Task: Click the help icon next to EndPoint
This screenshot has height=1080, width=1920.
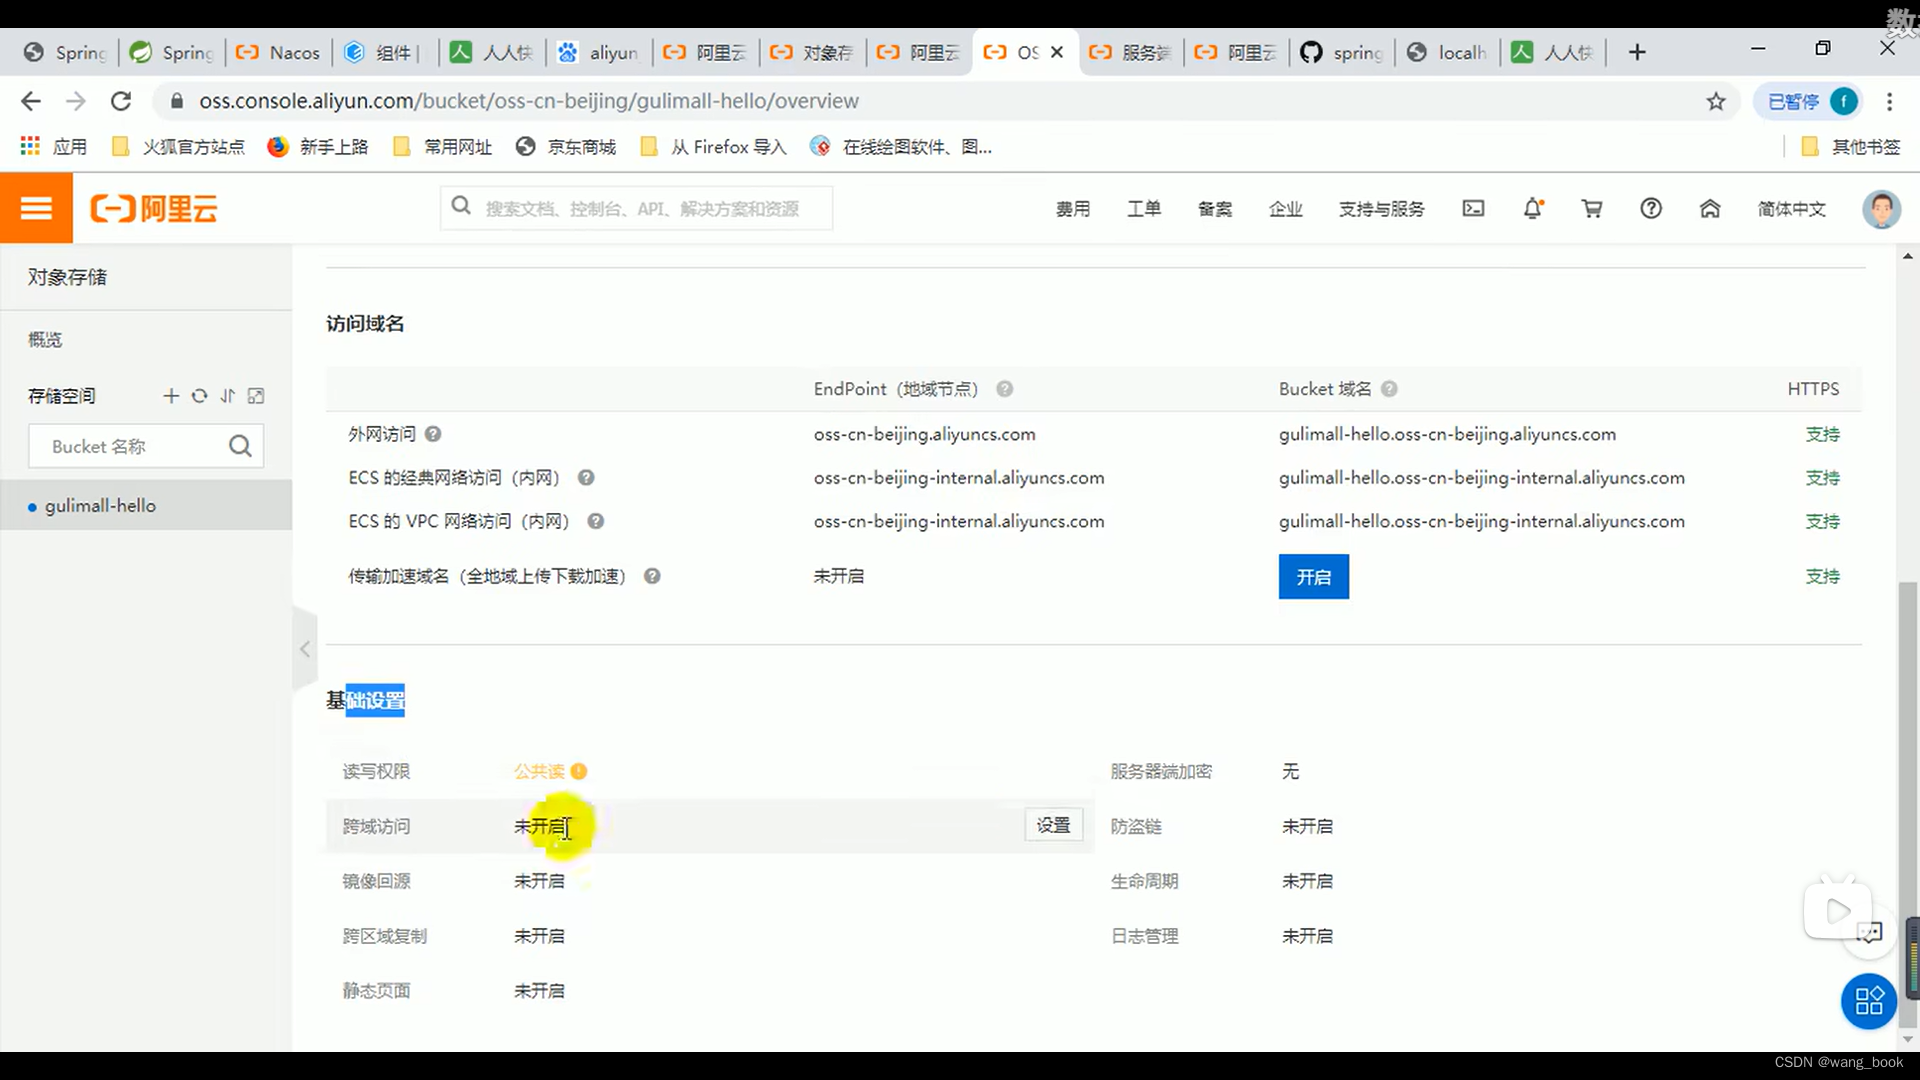Action: (1005, 389)
